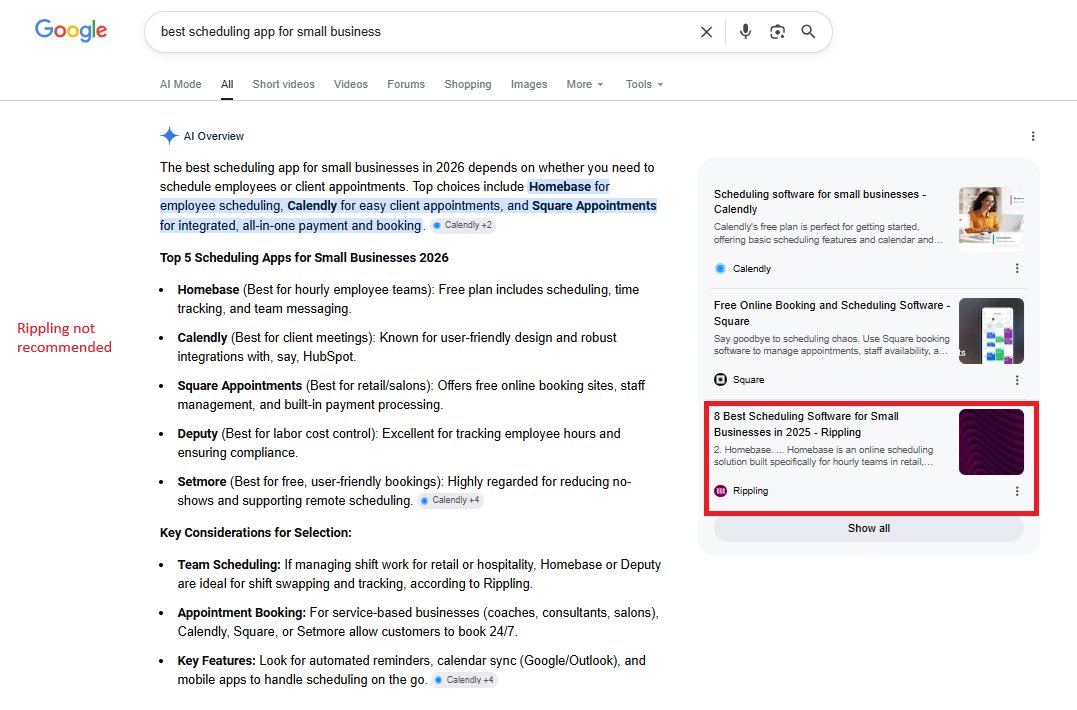Click the highlighted 'Square Appointments' text in the overview
This screenshot has width=1077, height=710.
click(x=594, y=205)
